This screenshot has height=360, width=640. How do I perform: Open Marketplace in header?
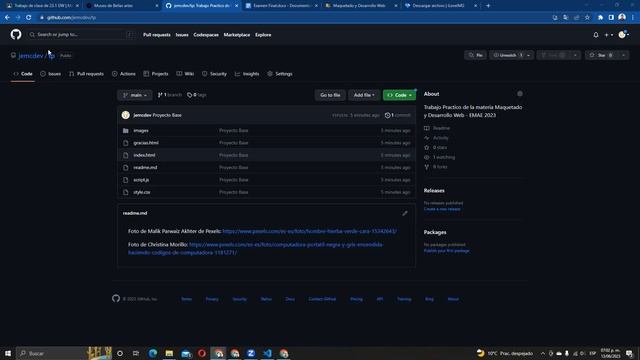237,35
